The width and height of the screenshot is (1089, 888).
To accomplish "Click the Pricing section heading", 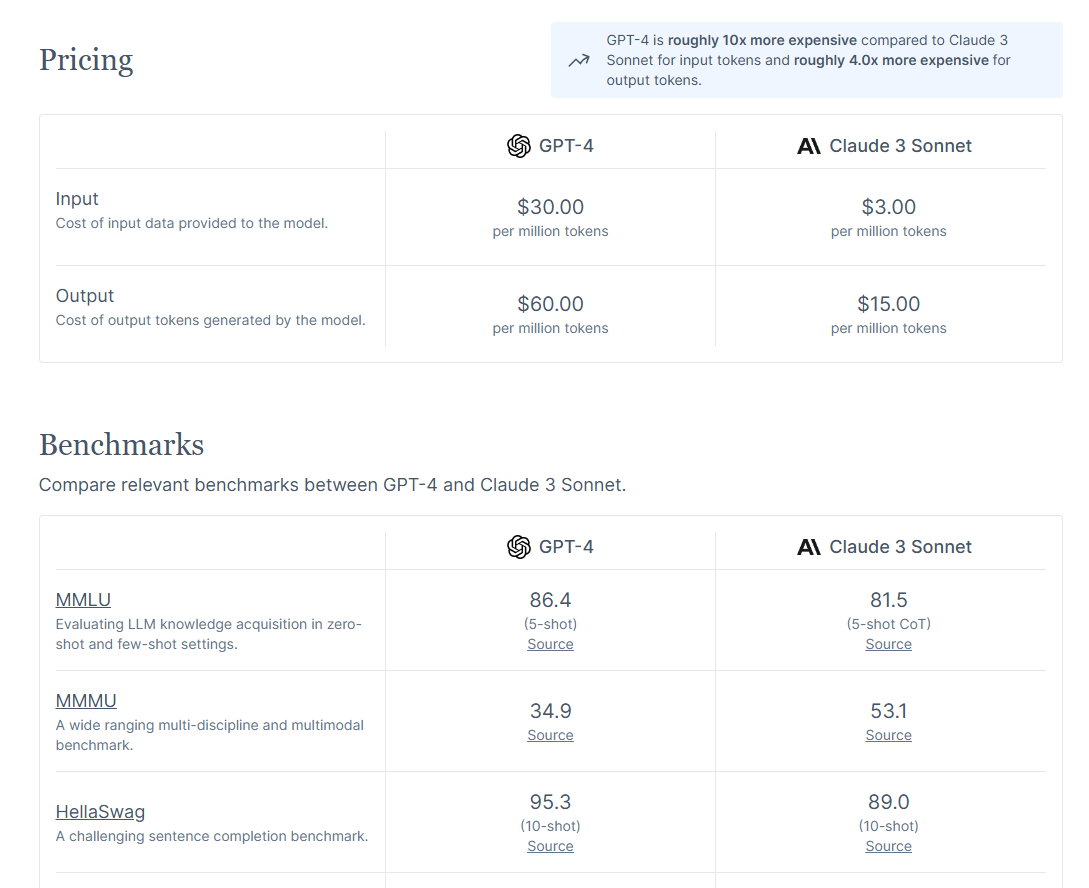I will [86, 60].
